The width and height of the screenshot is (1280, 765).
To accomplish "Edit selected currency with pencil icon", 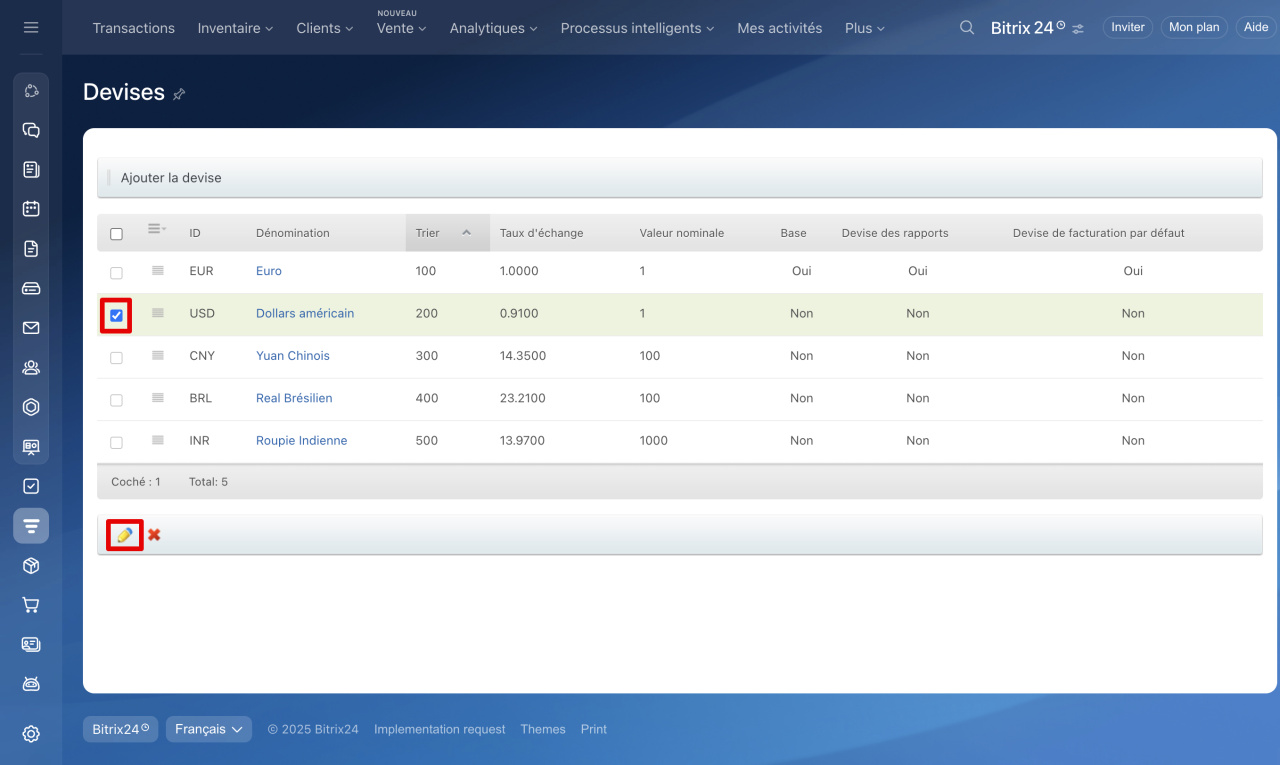I will click(125, 535).
